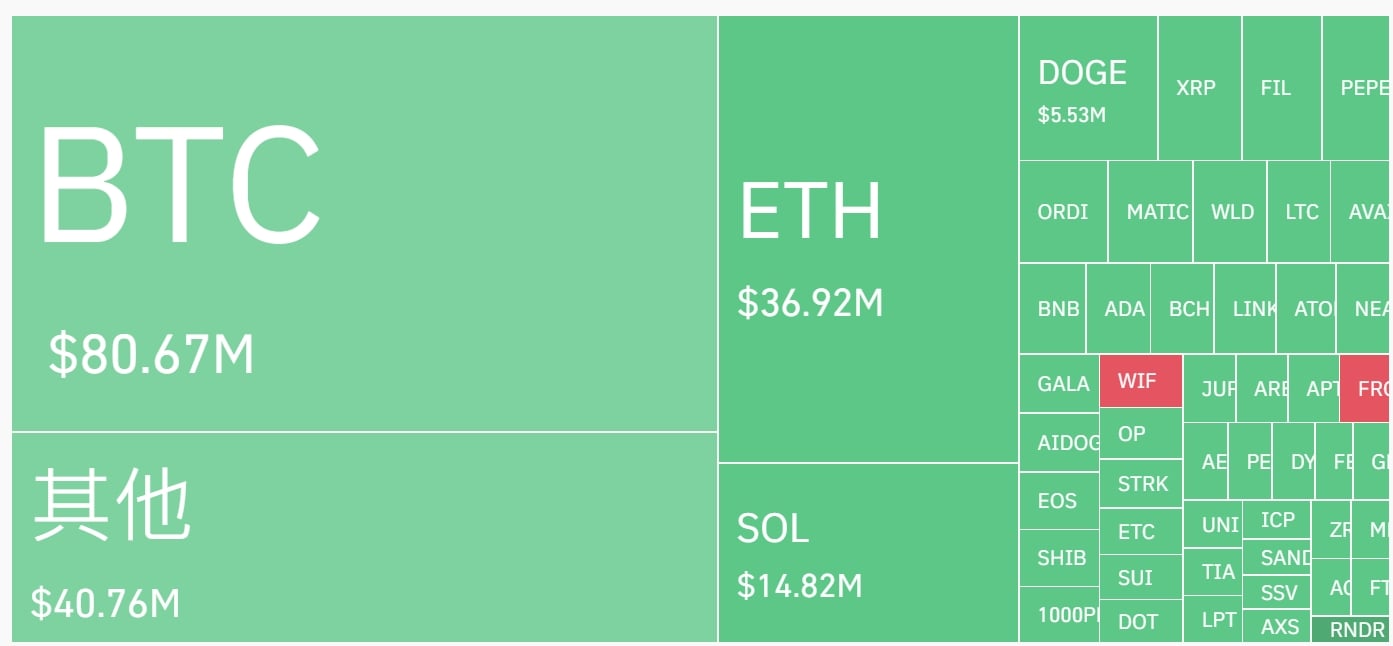Select the 其他 $40.76M block
Image resolution: width=1393 pixels, height=646 pixels.
364,537
